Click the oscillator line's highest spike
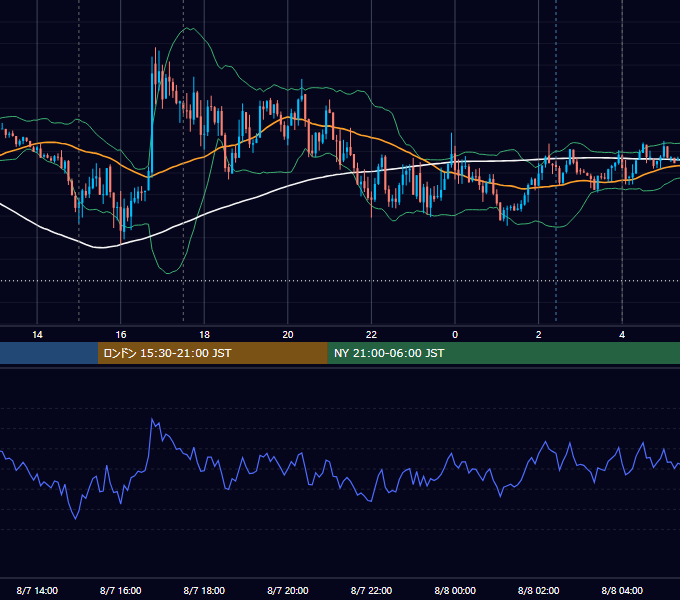Image resolution: width=680 pixels, height=600 pixels. coord(152,419)
